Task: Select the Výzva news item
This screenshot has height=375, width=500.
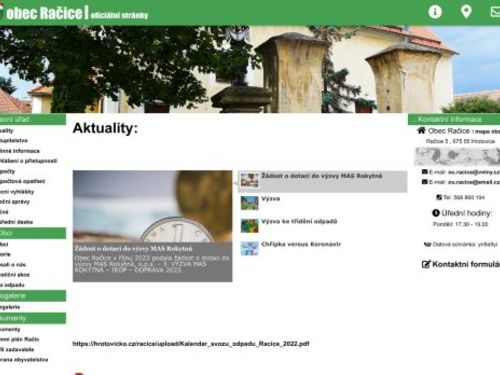Action: click(x=270, y=199)
